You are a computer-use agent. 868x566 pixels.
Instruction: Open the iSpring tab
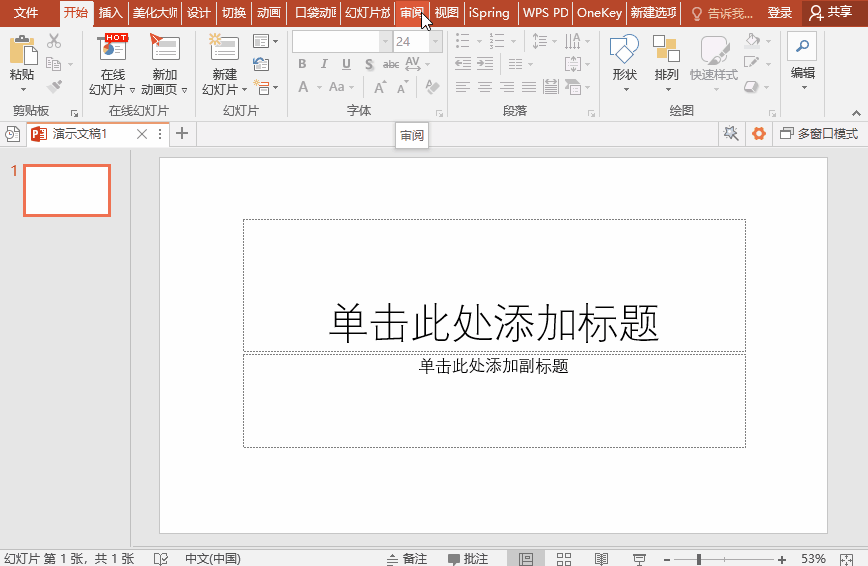click(489, 13)
